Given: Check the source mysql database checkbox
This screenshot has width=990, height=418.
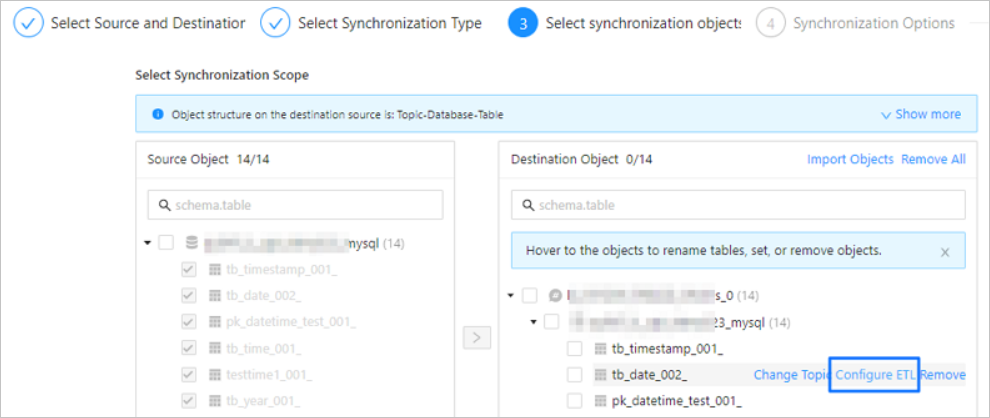Looking at the screenshot, I should pos(166,243).
